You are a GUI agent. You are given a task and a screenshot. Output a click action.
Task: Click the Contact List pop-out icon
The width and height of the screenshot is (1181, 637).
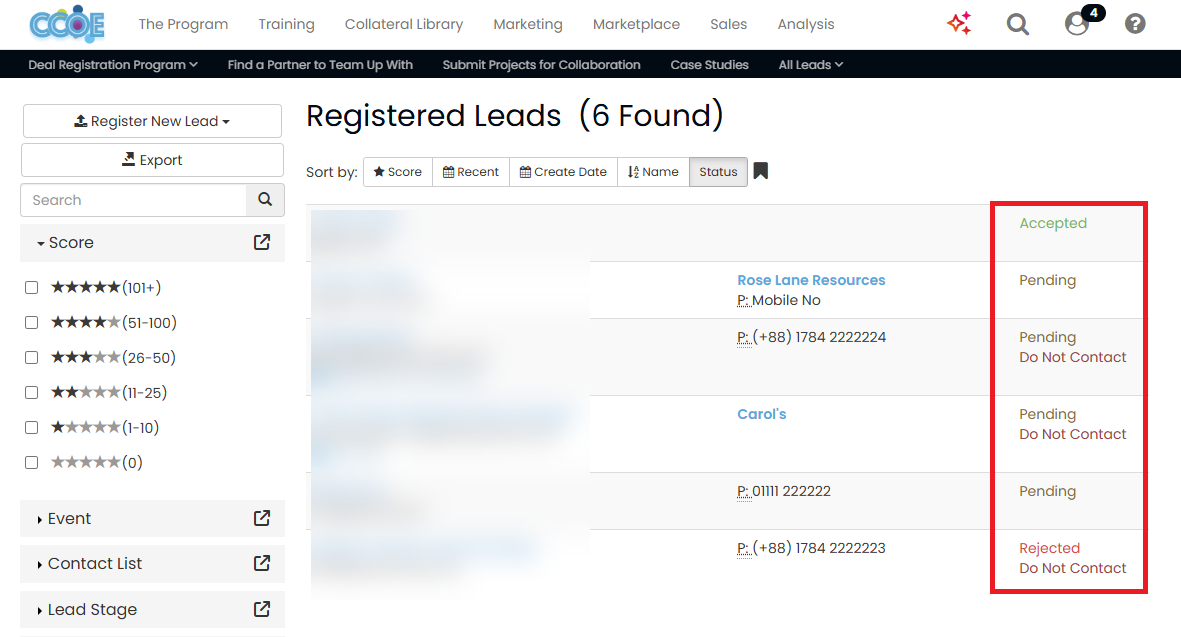(261, 563)
